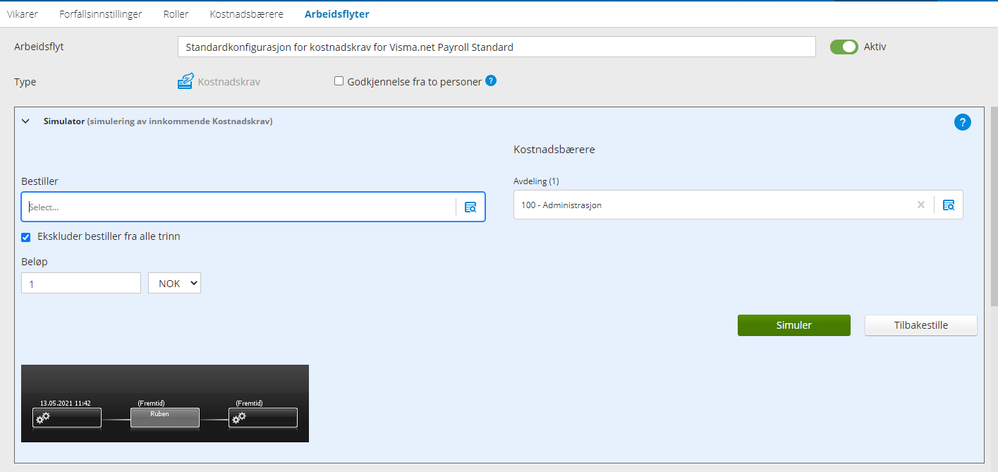Screen dimensions: 998x472
Task: Toggle the Aktiv switch off
Action: pos(844,47)
